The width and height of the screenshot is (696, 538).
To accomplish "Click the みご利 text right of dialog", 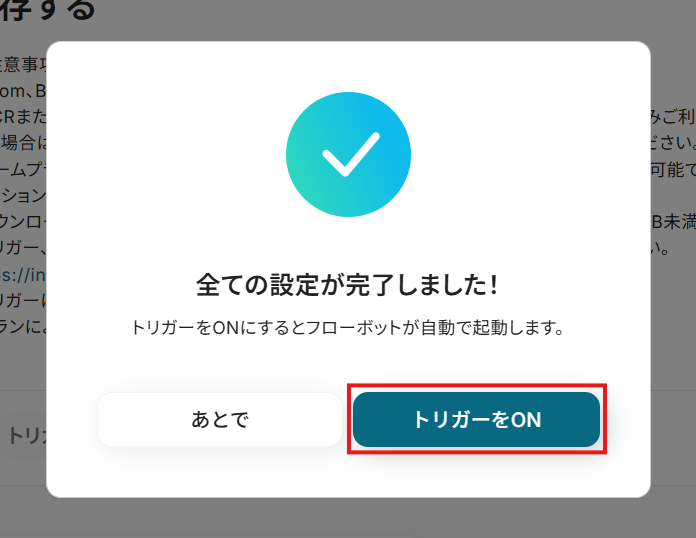I will (x=673, y=117).
